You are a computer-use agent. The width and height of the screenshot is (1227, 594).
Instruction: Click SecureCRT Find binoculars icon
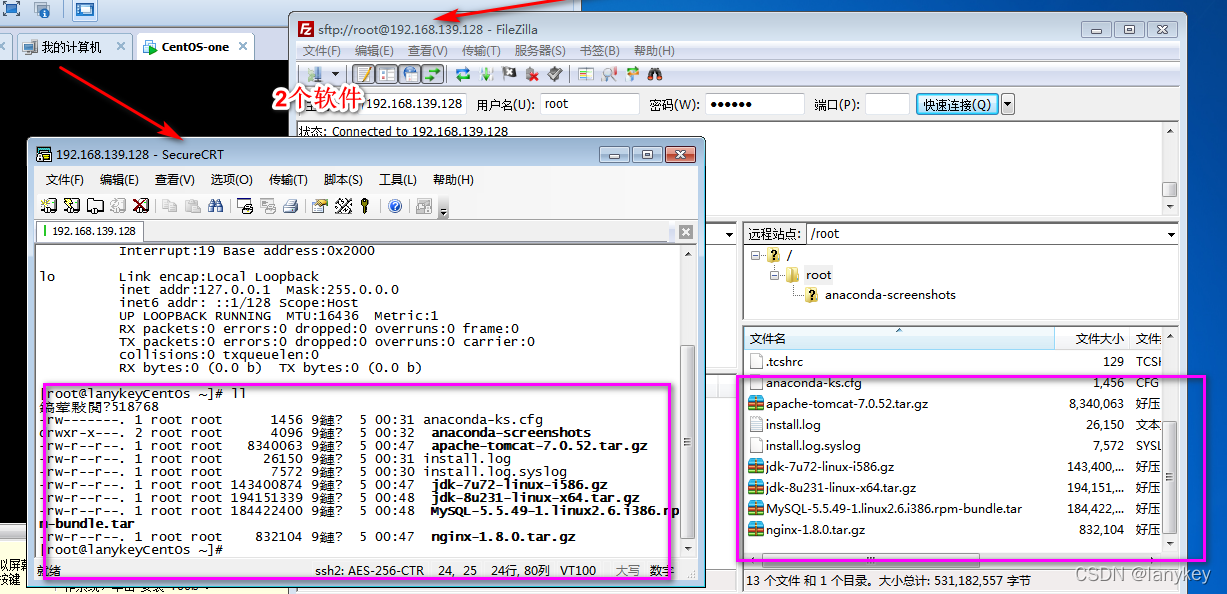tap(215, 206)
